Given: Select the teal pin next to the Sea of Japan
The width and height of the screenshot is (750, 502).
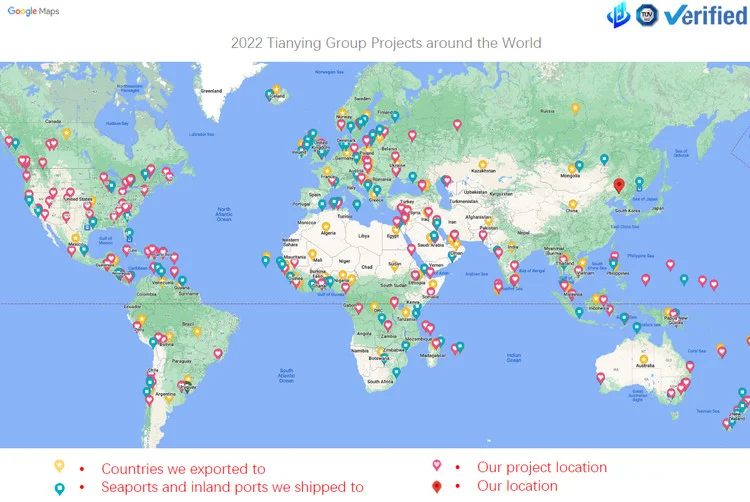Looking at the screenshot, I should [x=639, y=182].
